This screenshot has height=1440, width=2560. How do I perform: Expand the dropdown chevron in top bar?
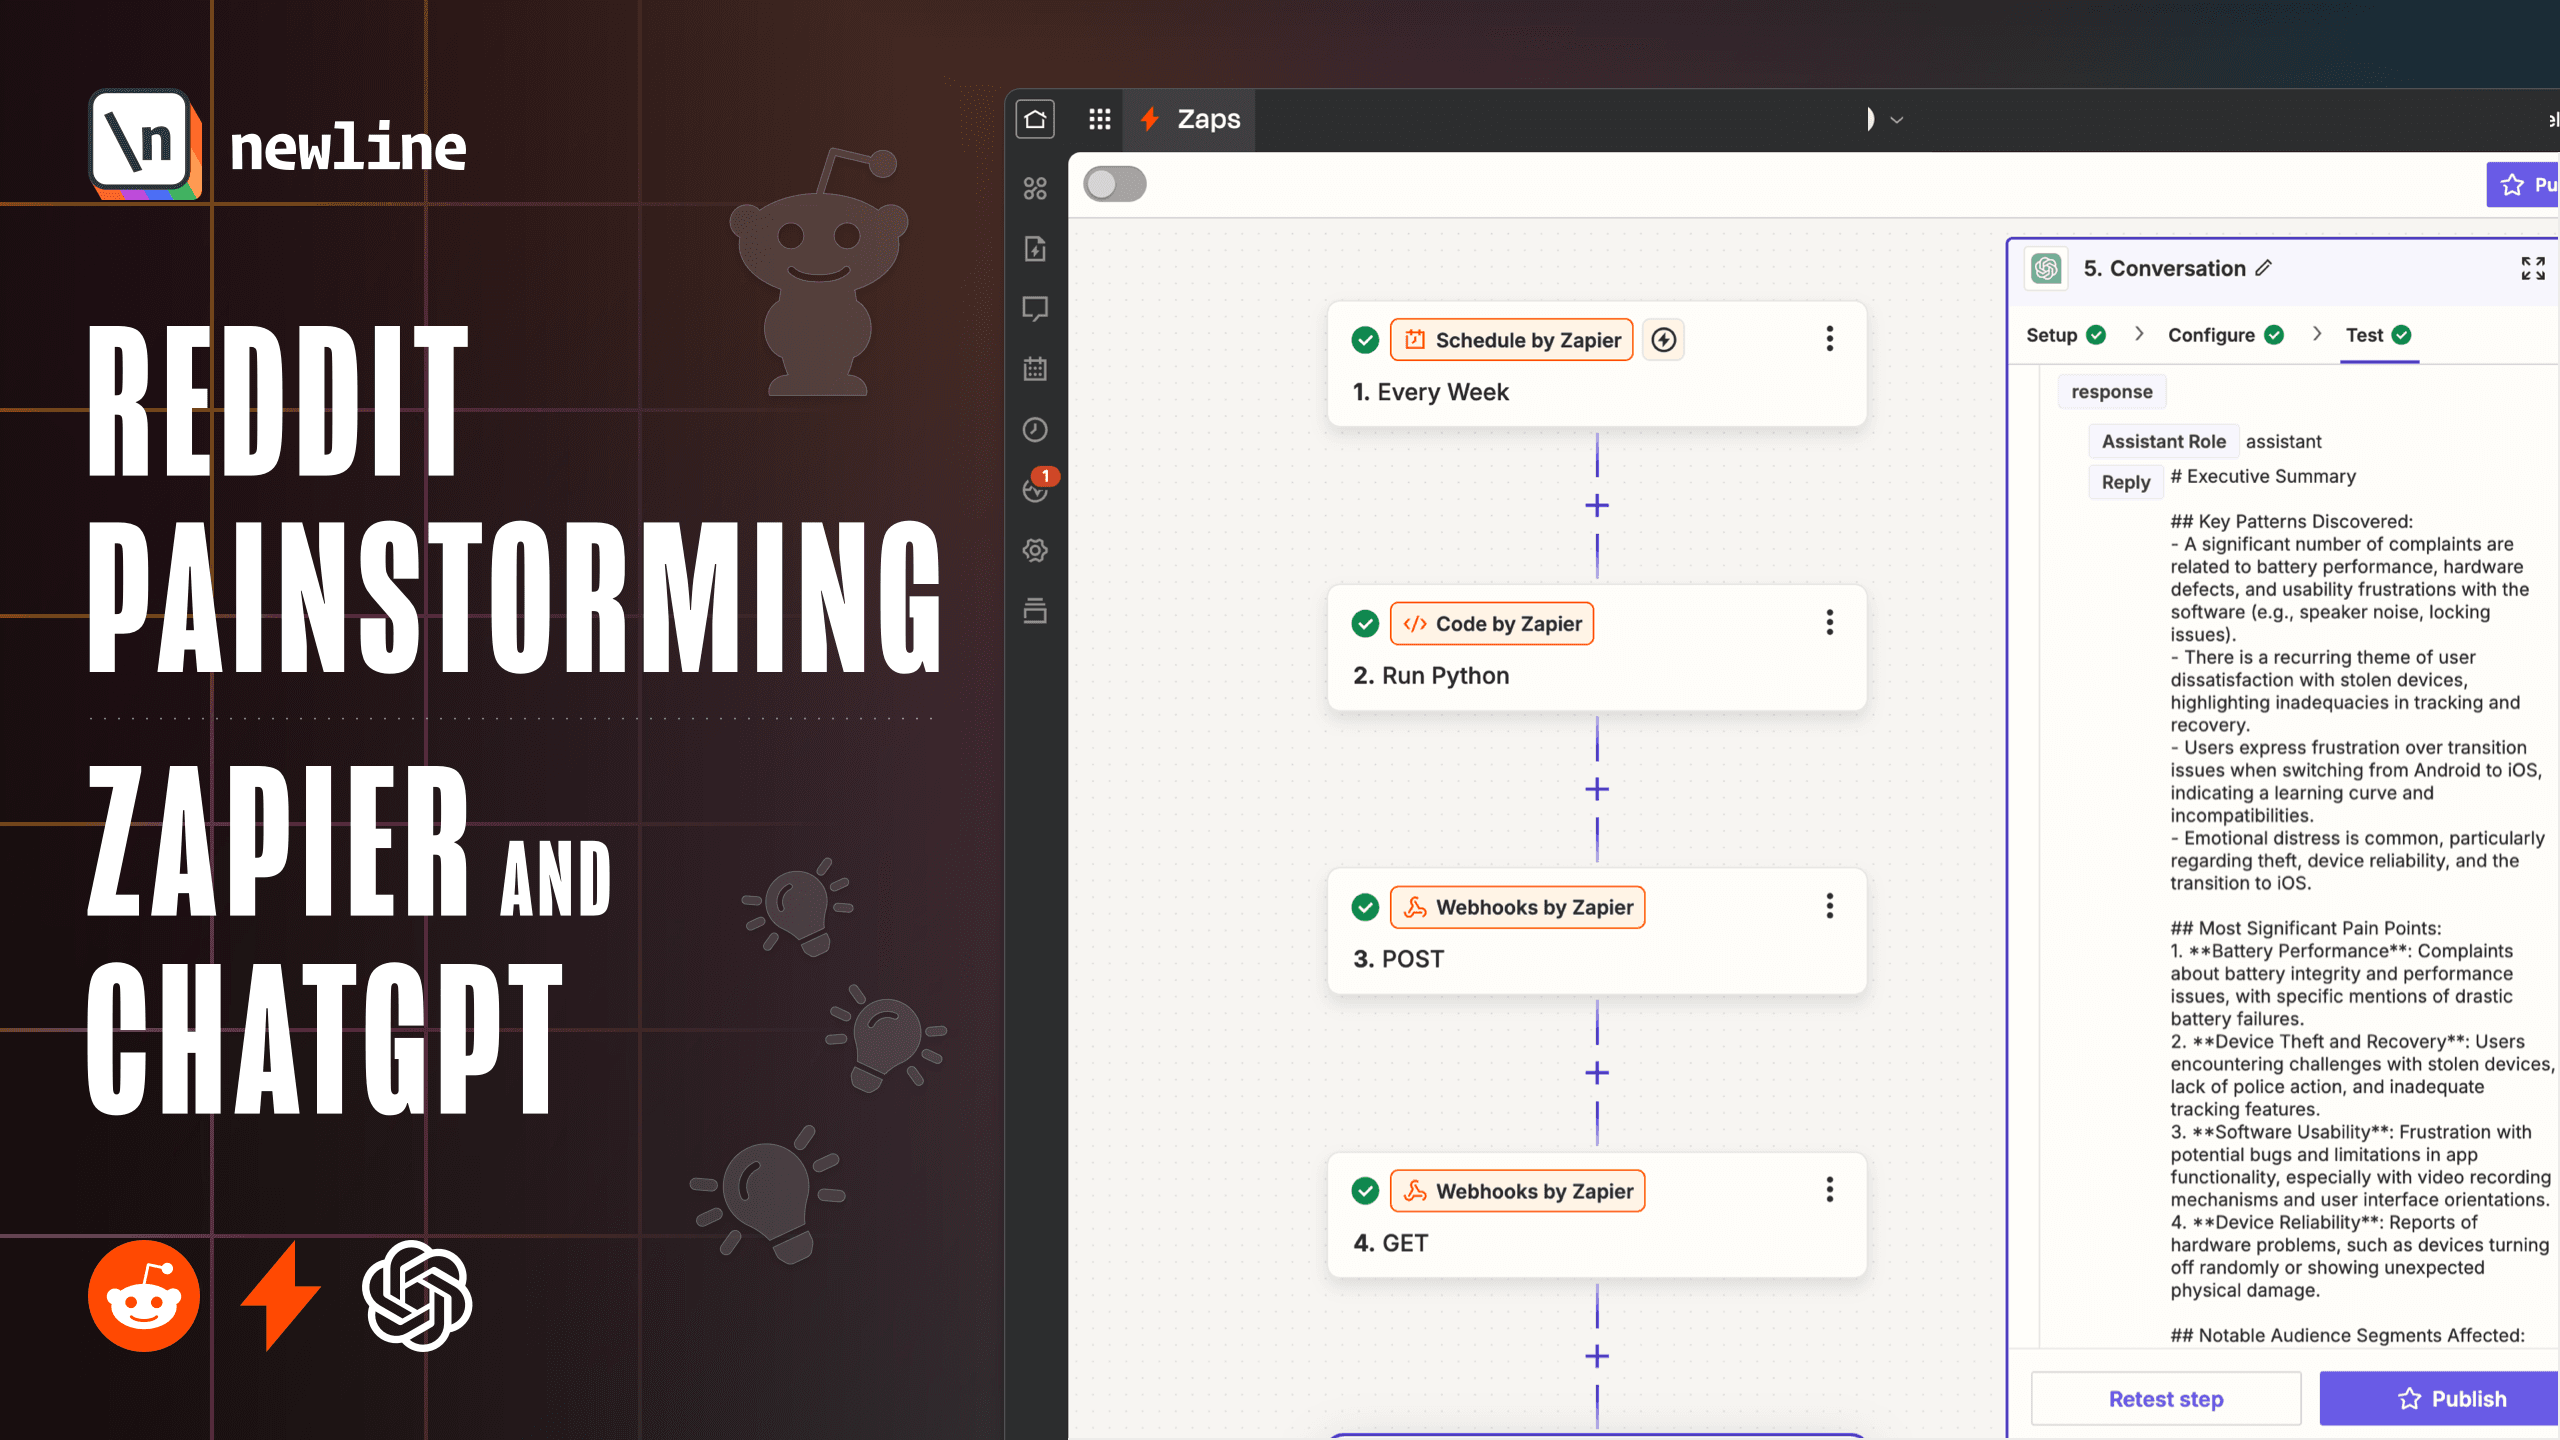(x=1896, y=120)
